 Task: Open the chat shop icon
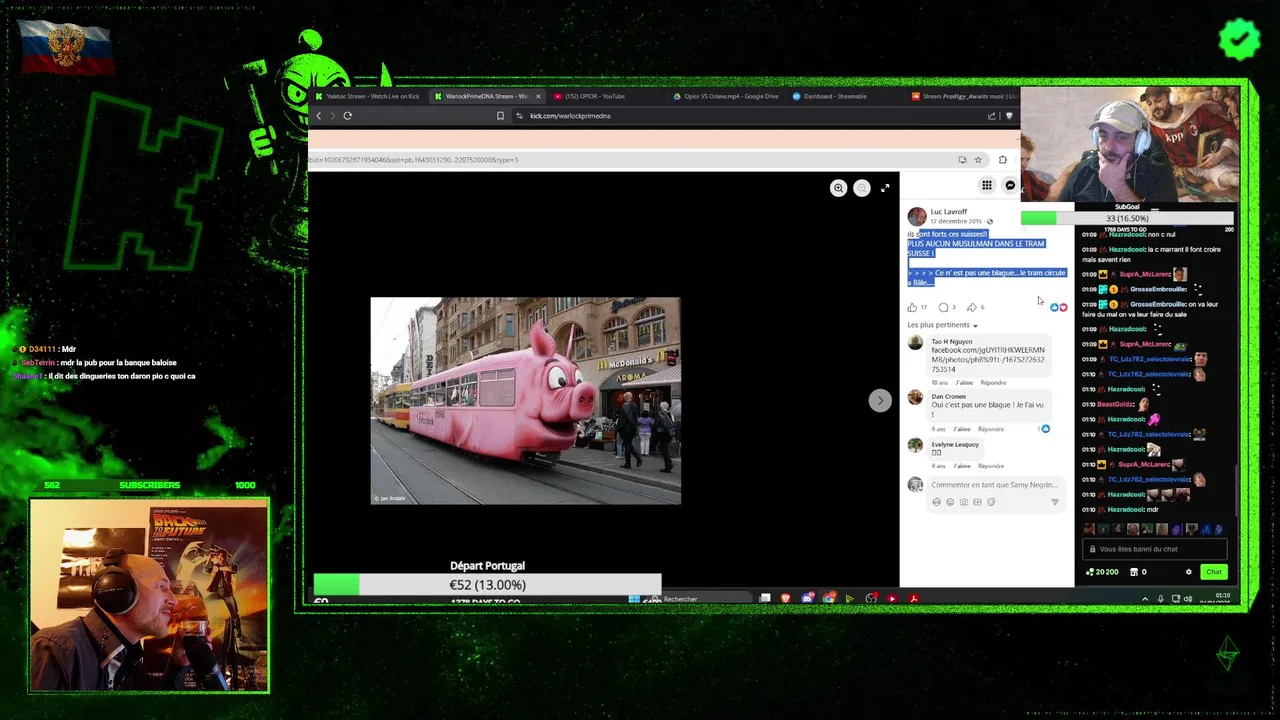[x=1134, y=572]
